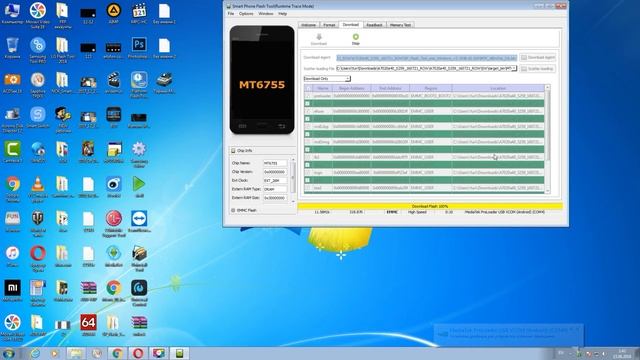This screenshot has width=640, height=360.
Task: Open the Photoshop desktop shortcut
Action: coord(139,45)
